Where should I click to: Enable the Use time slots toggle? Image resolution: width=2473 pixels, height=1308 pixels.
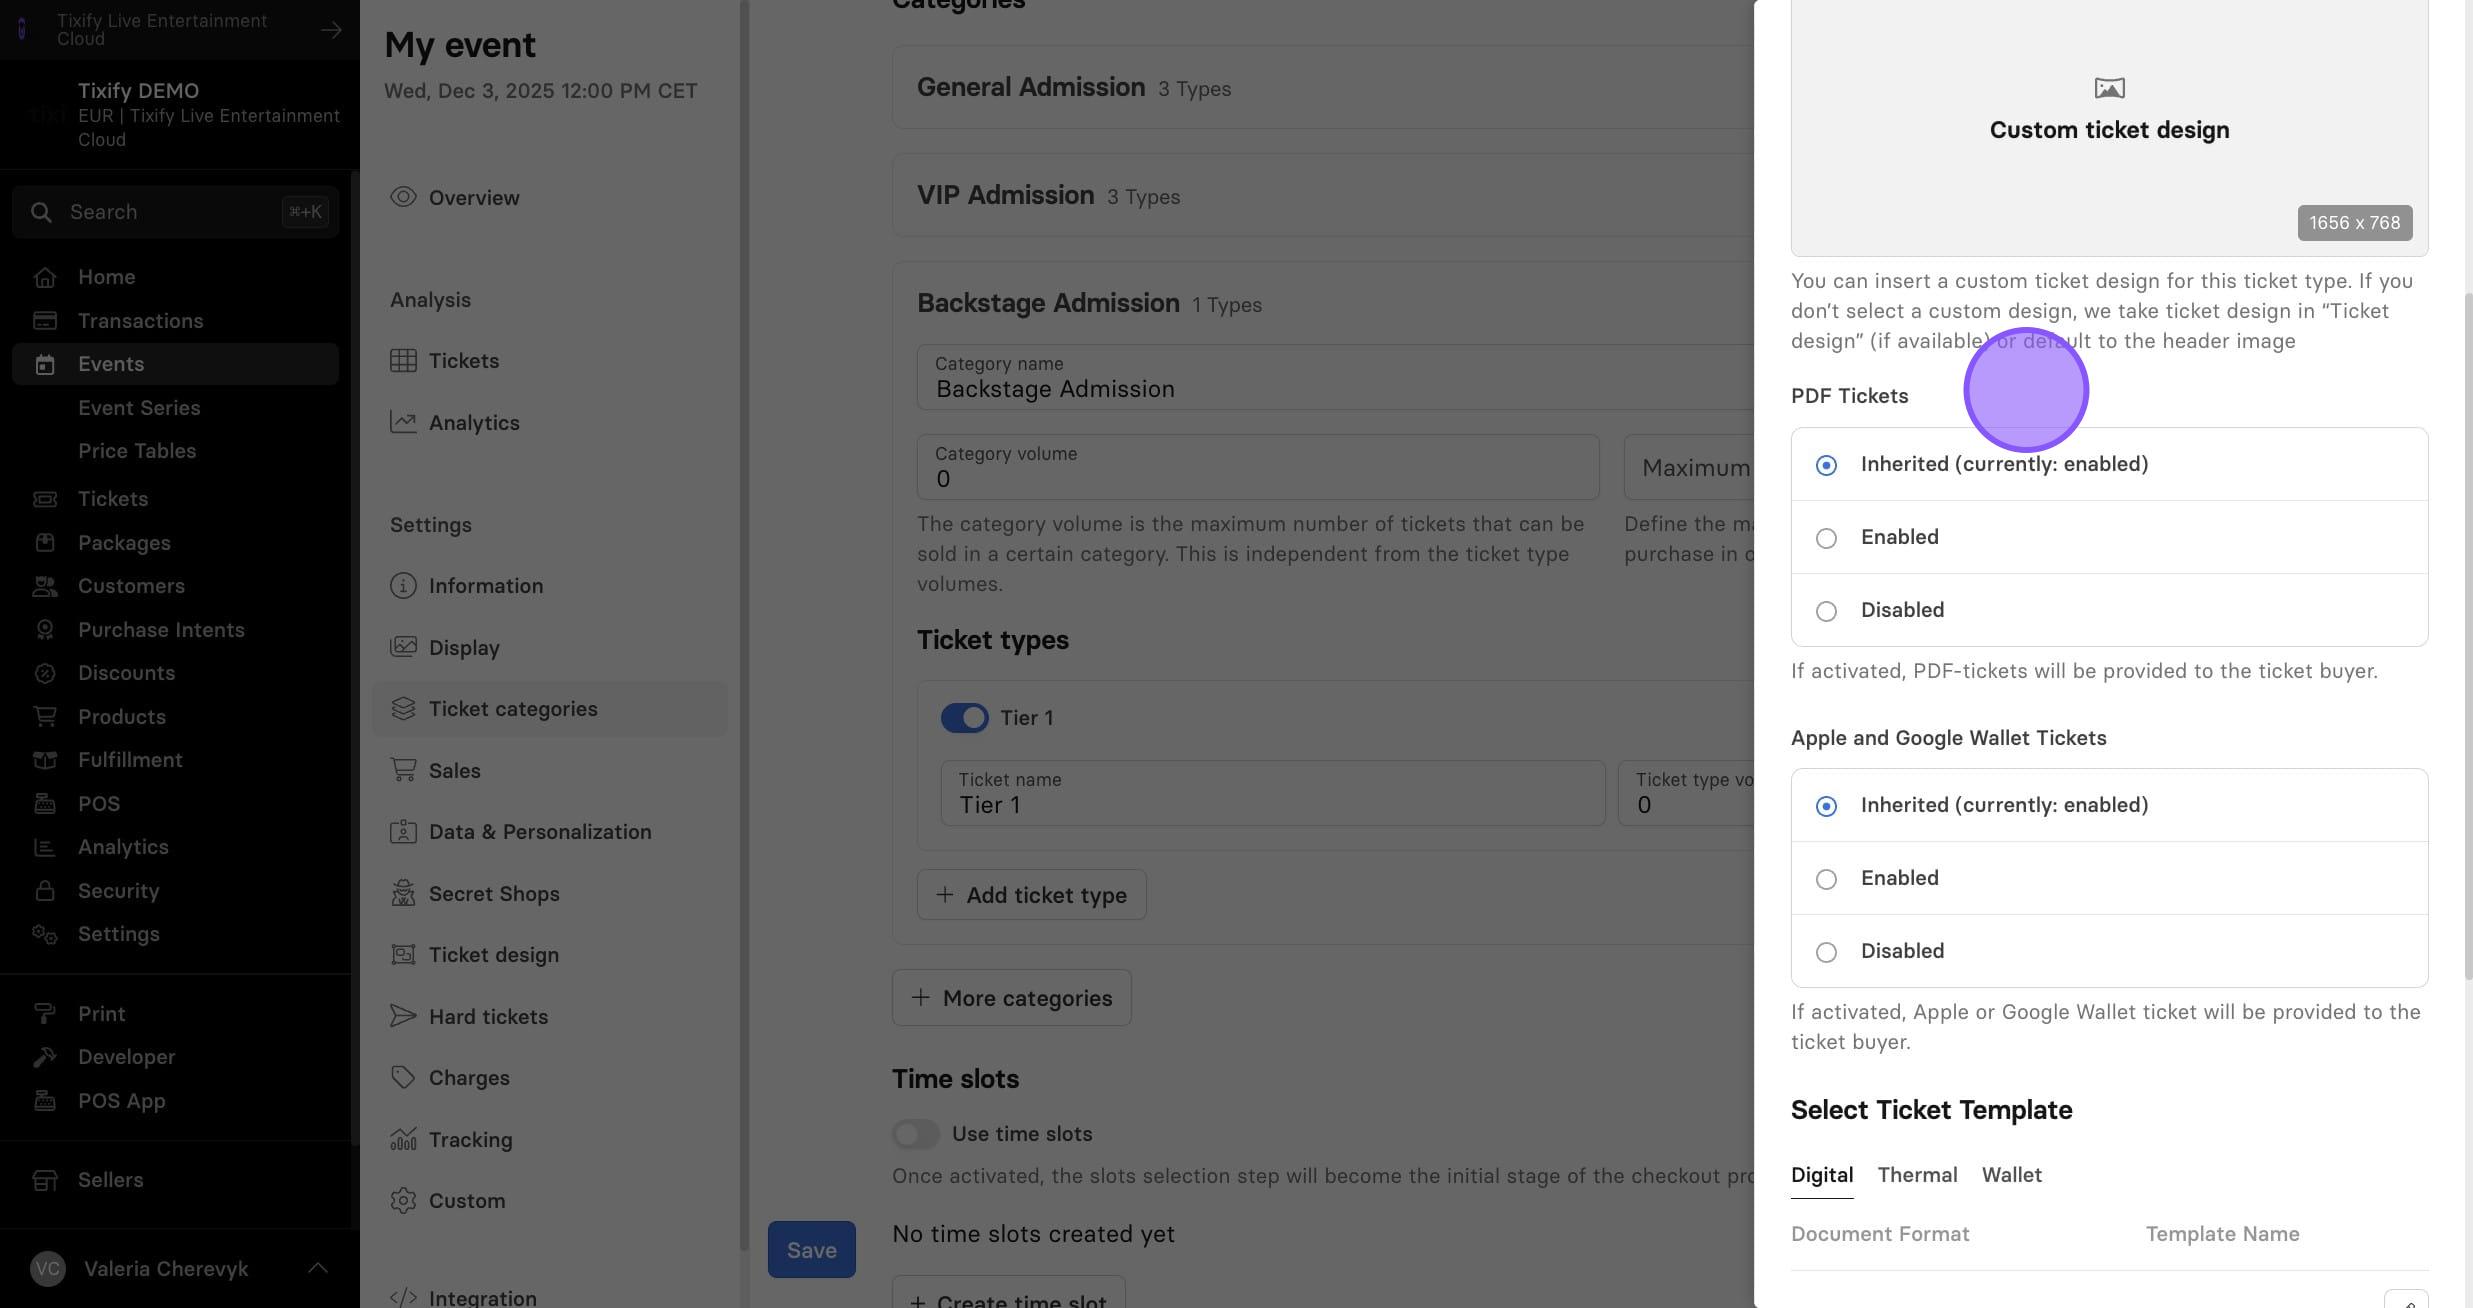[x=916, y=1134]
